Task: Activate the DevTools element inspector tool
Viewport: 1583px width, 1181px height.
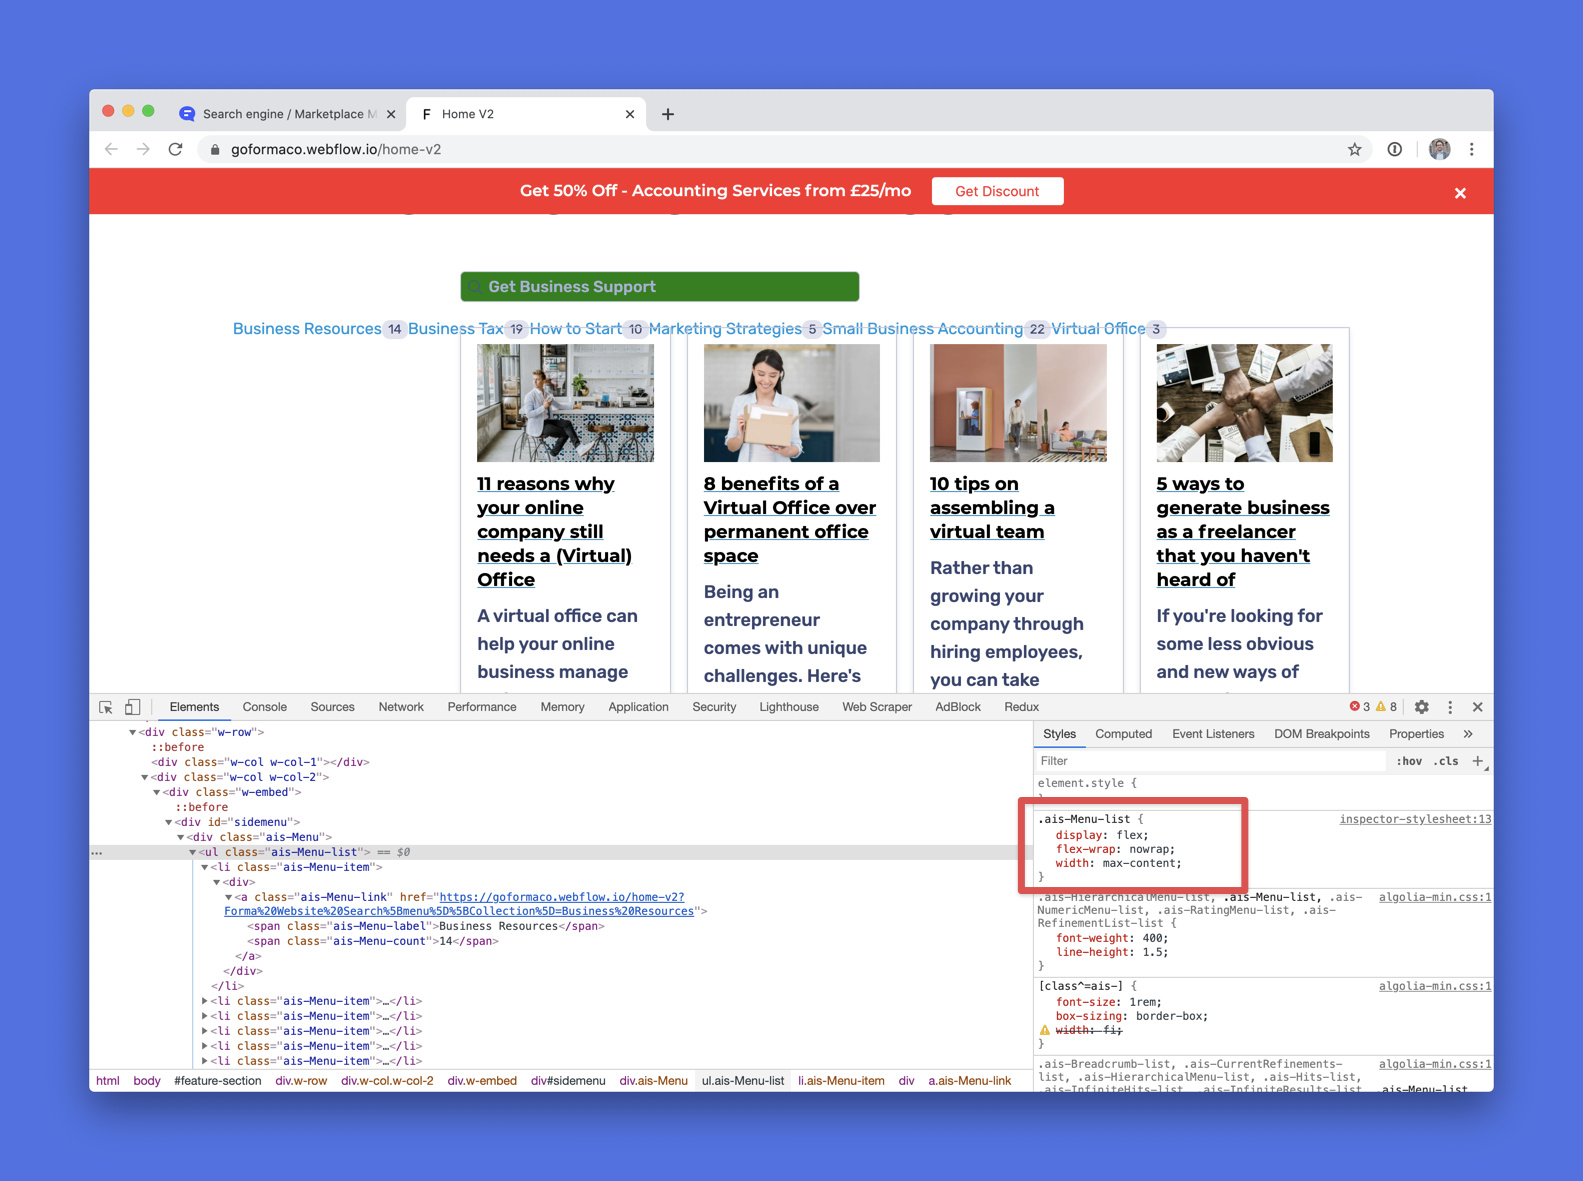Action: (x=106, y=707)
